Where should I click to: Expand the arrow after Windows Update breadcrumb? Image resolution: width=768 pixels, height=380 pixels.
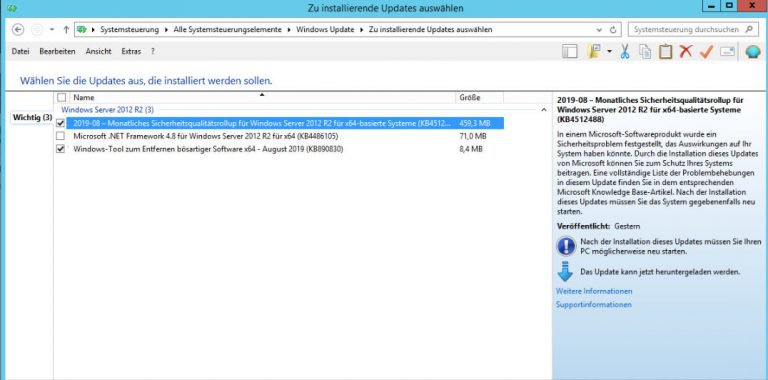point(361,29)
